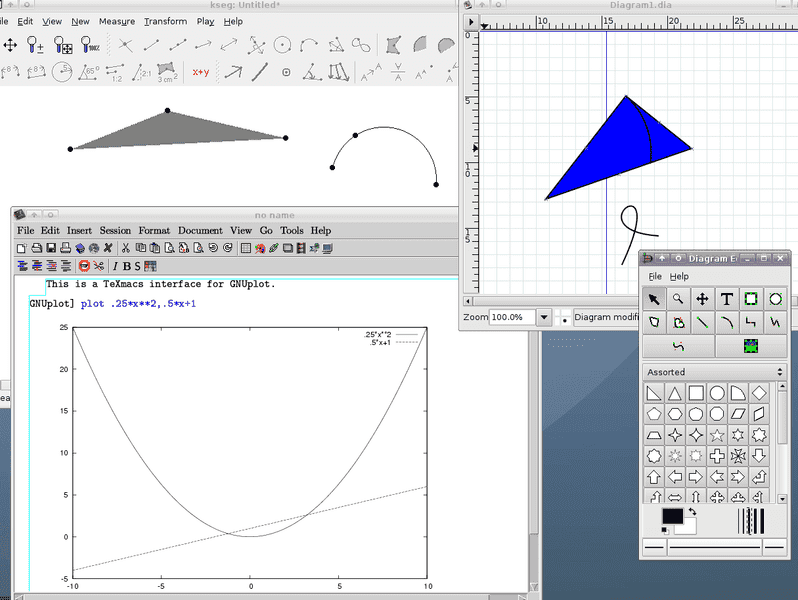The height and width of the screenshot is (600, 798).
Task: Click the circle construction tool in kseg
Action: point(283,45)
